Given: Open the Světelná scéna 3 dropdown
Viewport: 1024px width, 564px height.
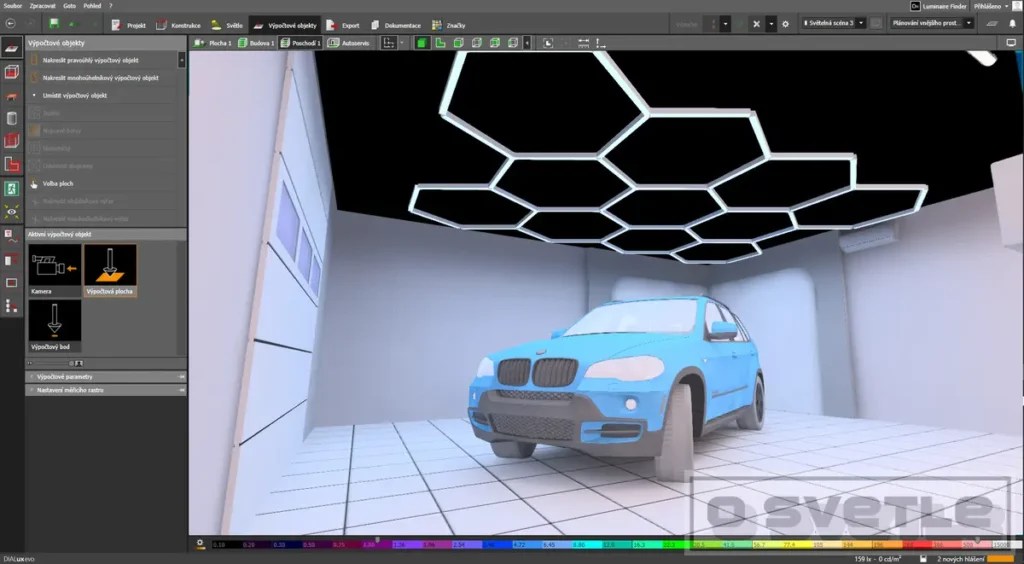Looking at the screenshot, I should point(833,24).
